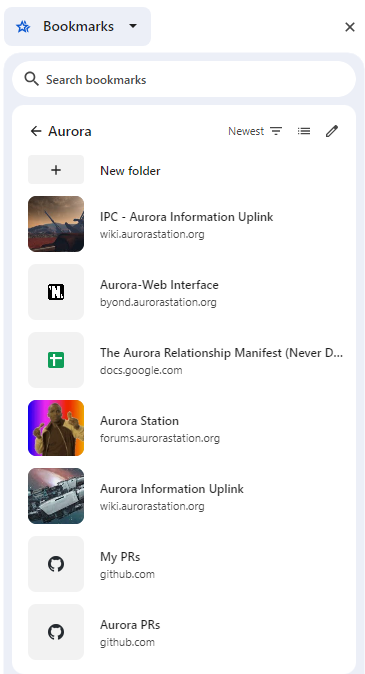The image size is (365, 674).
Task: Click the blue star Bookmarks icon
Action: (x=23, y=27)
